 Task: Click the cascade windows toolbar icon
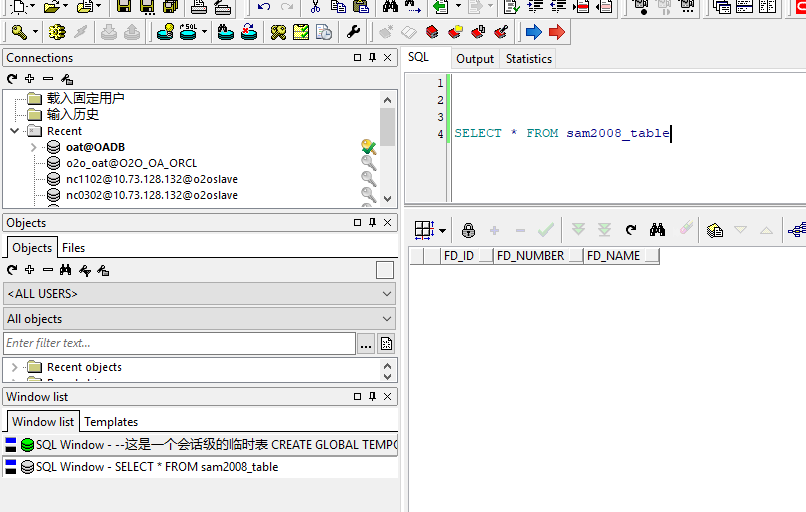point(722,7)
